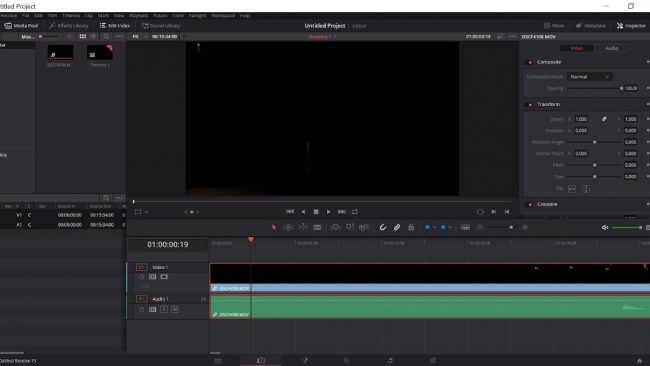
Task: Go to first frame button
Action: click(x=290, y=212)
